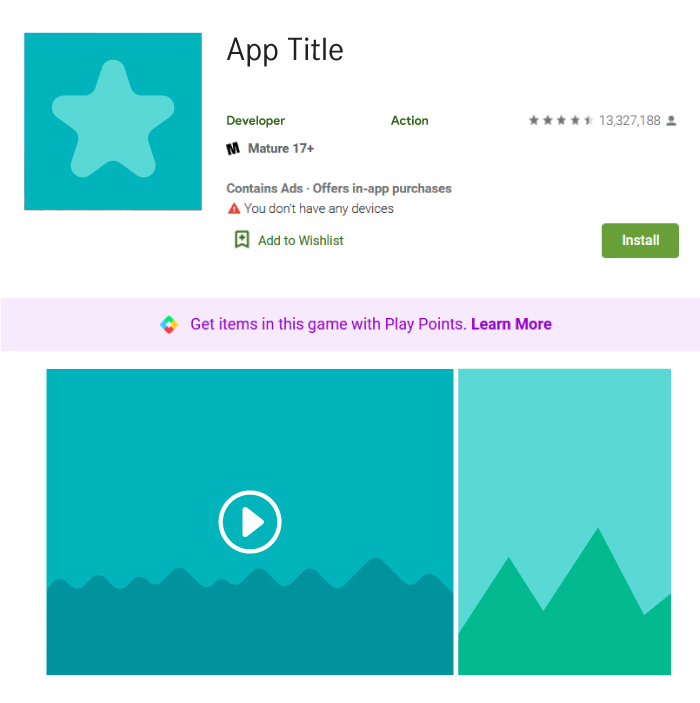Open the mountain screenshot thumbnail
This screenshot has height=703, width=700.
click(564, 521)
